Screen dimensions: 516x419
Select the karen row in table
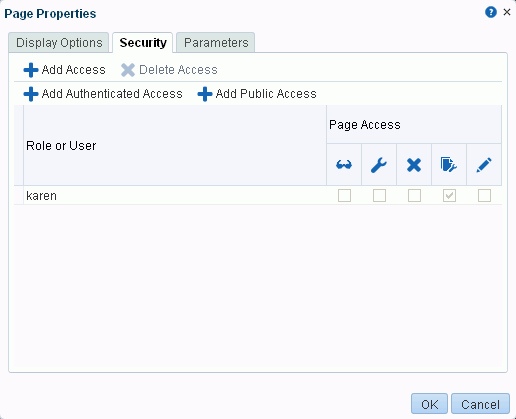point(258,195)
